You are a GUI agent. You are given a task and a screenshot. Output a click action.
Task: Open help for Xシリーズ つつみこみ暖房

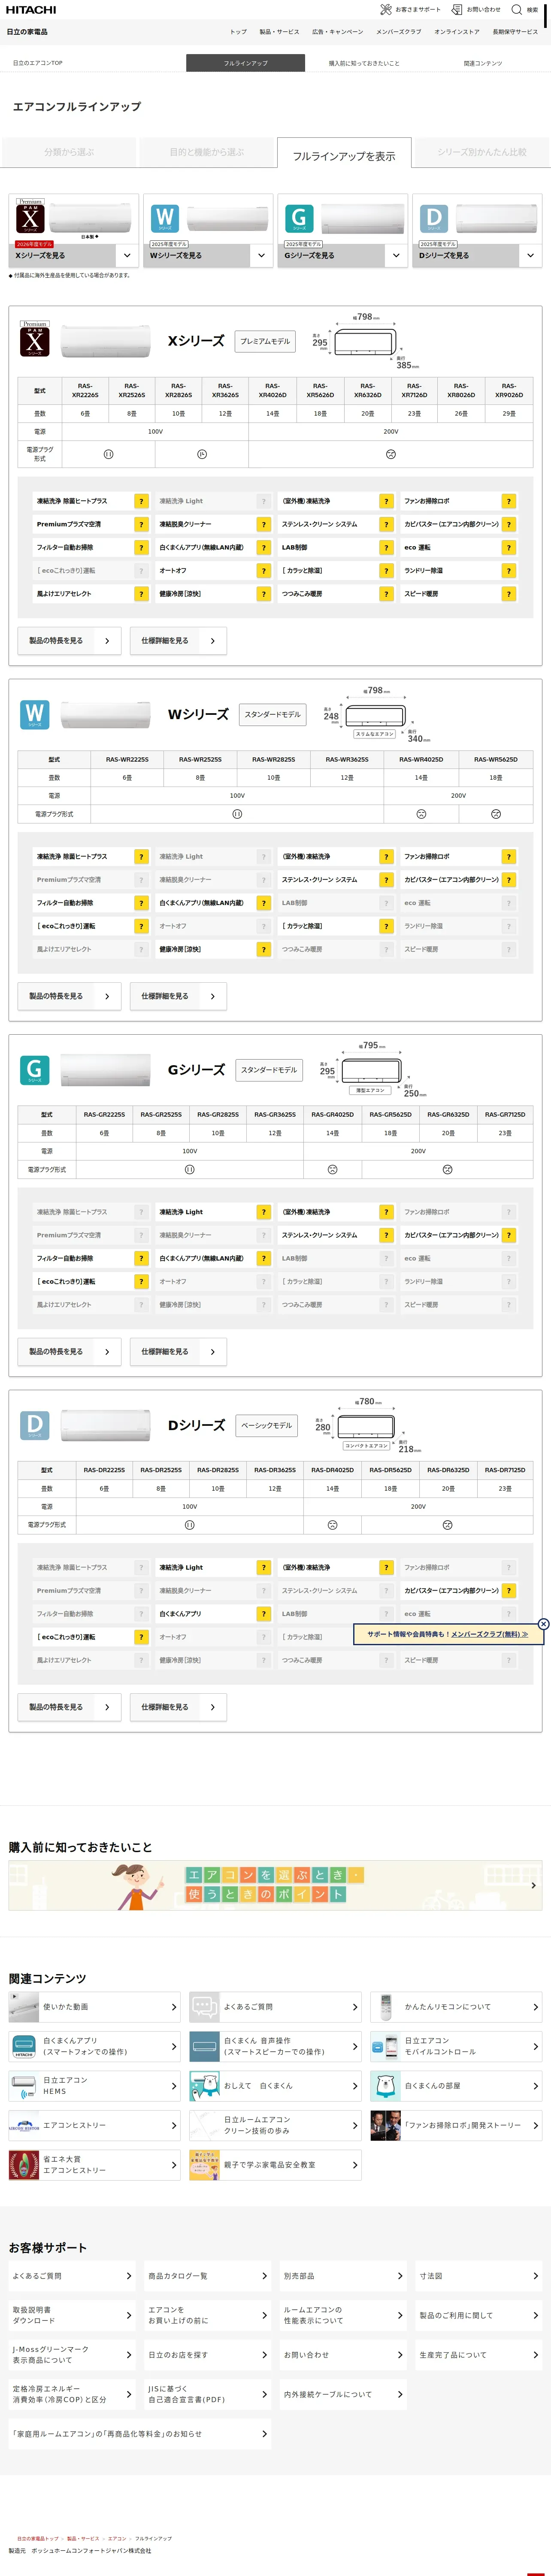[386, 594]
